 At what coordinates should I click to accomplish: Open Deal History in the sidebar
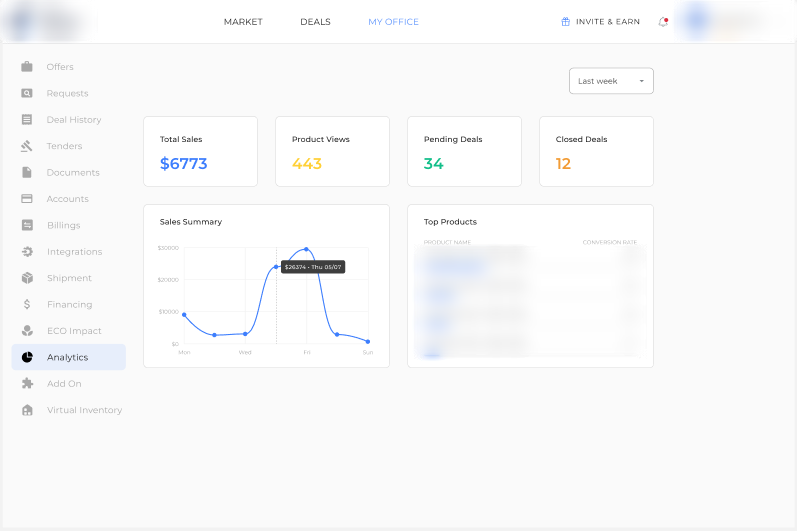click(73, 120)
